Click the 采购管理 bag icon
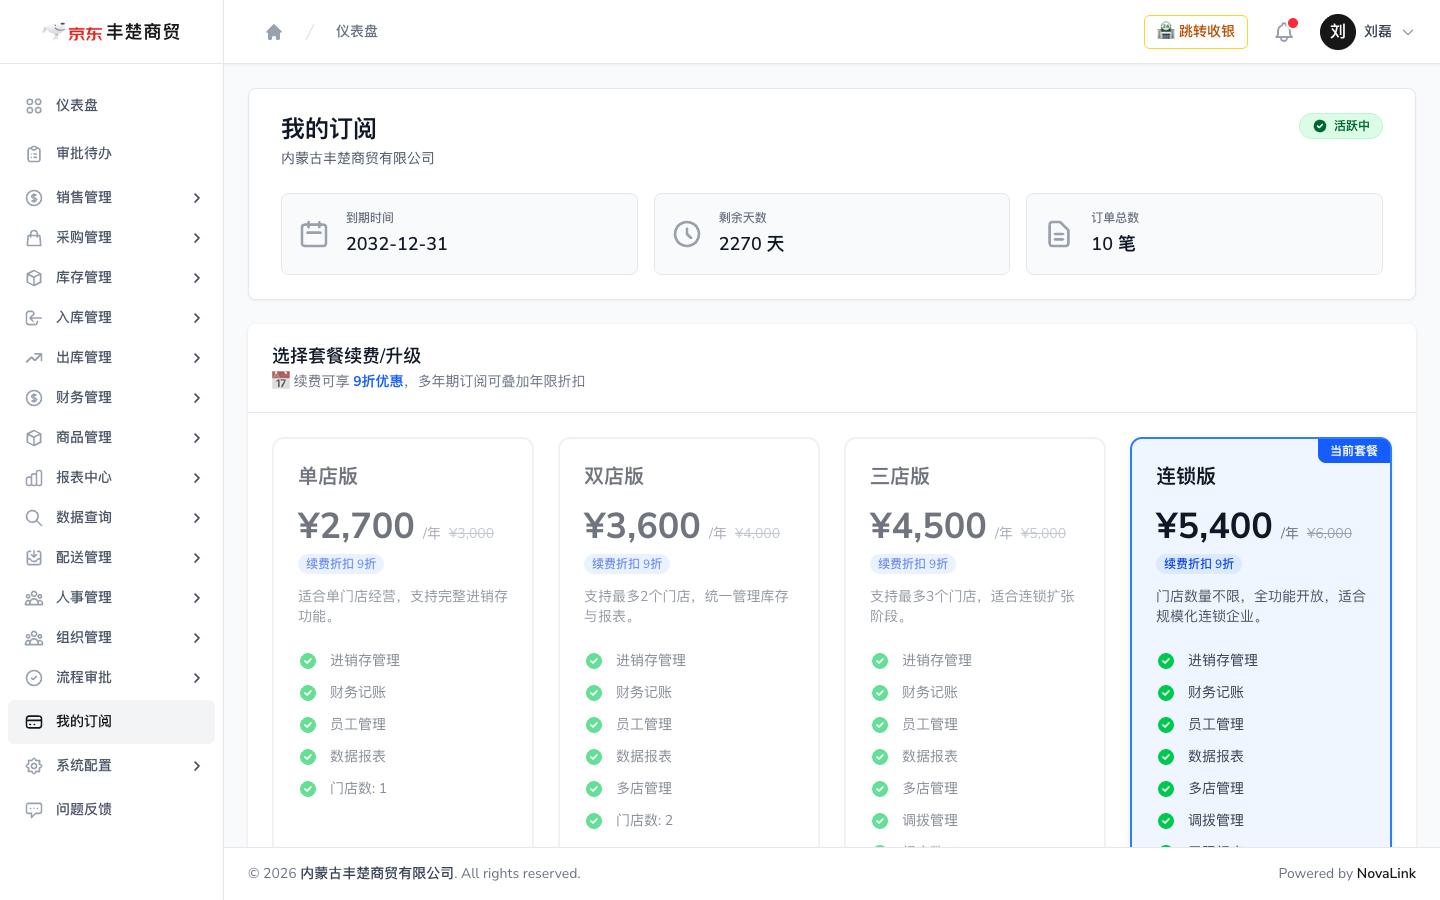 click(34, 238)
